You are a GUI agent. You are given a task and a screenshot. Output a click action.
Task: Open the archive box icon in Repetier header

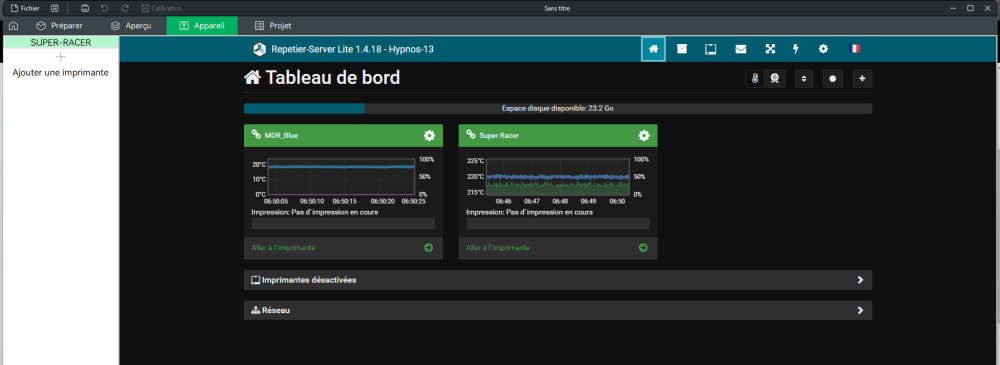point(682,49)
